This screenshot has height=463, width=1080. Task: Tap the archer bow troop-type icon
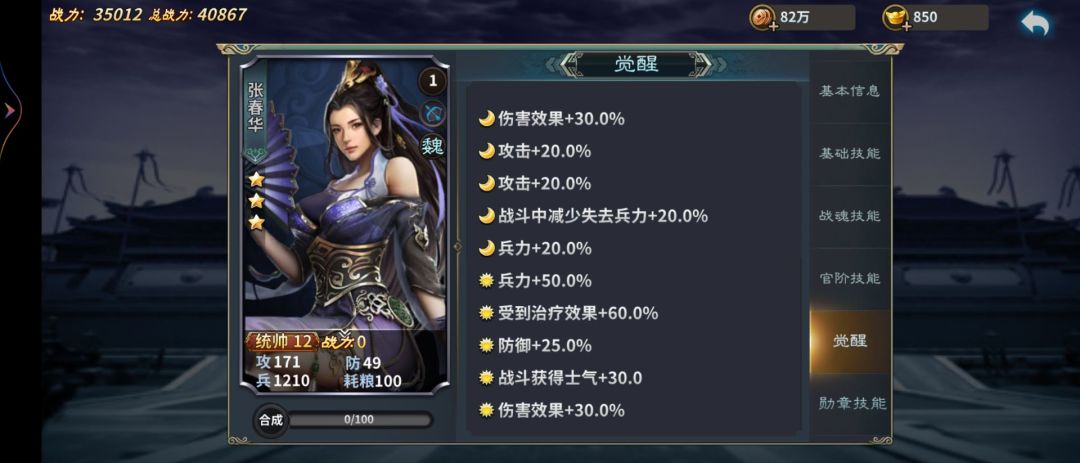click(x=433, y=114)
